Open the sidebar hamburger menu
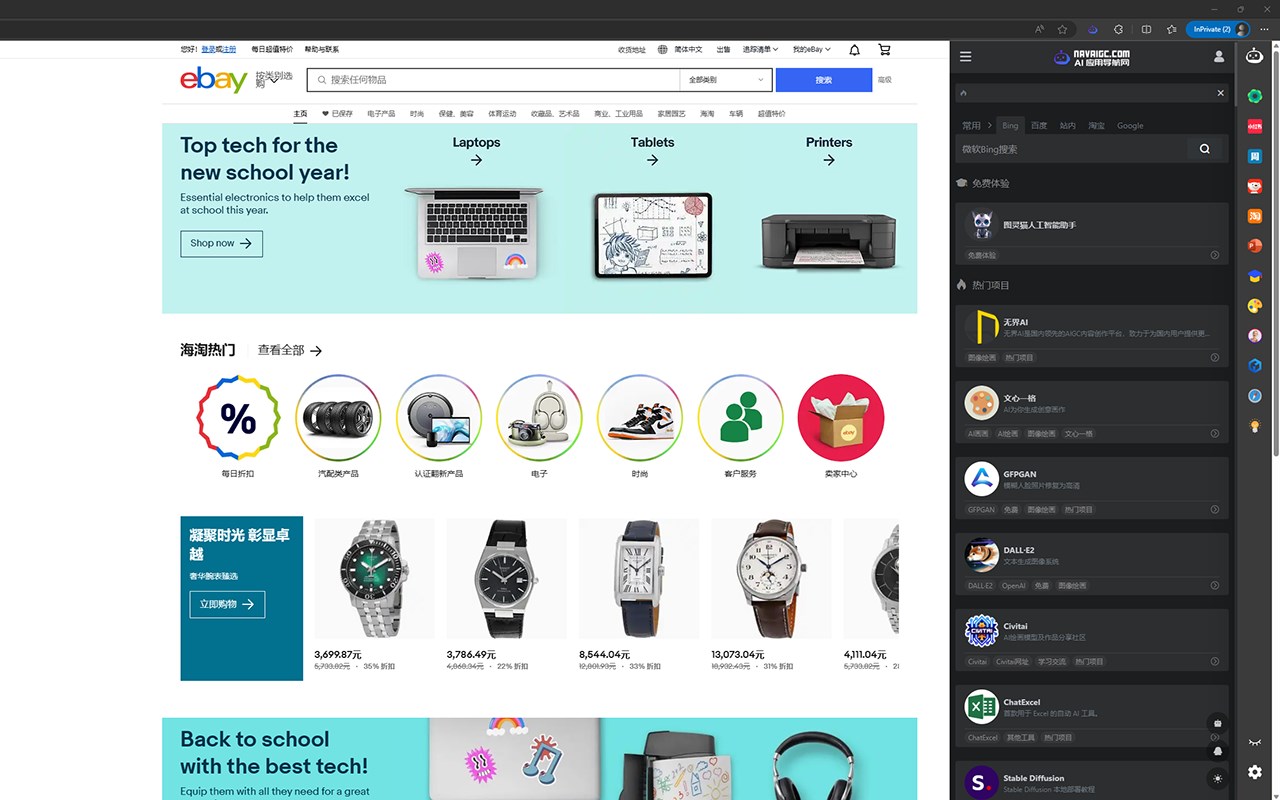Image resolution: width=1280 pixels, height=800 pixels. 965,57
